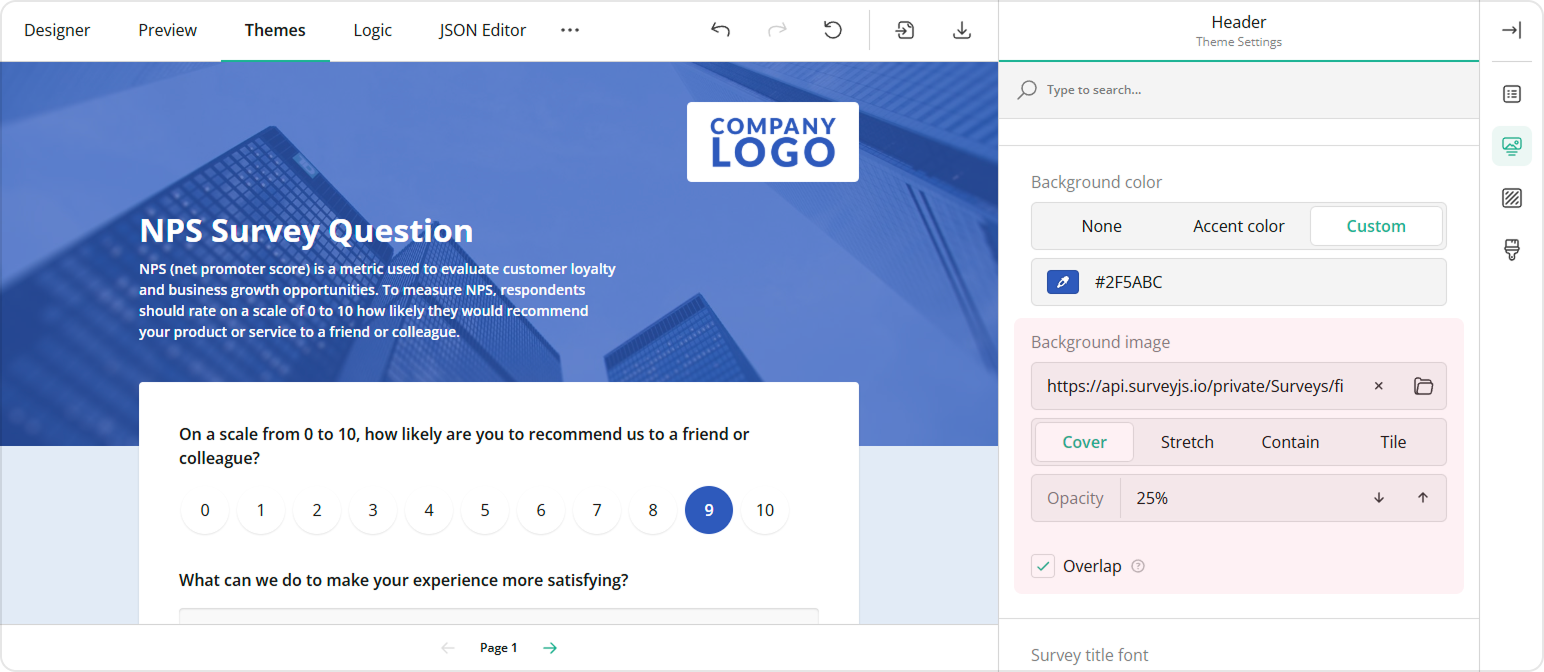Select the Header settings icon in the sidebar
The image size is (1544, 672).
(x=1511, y=145)
